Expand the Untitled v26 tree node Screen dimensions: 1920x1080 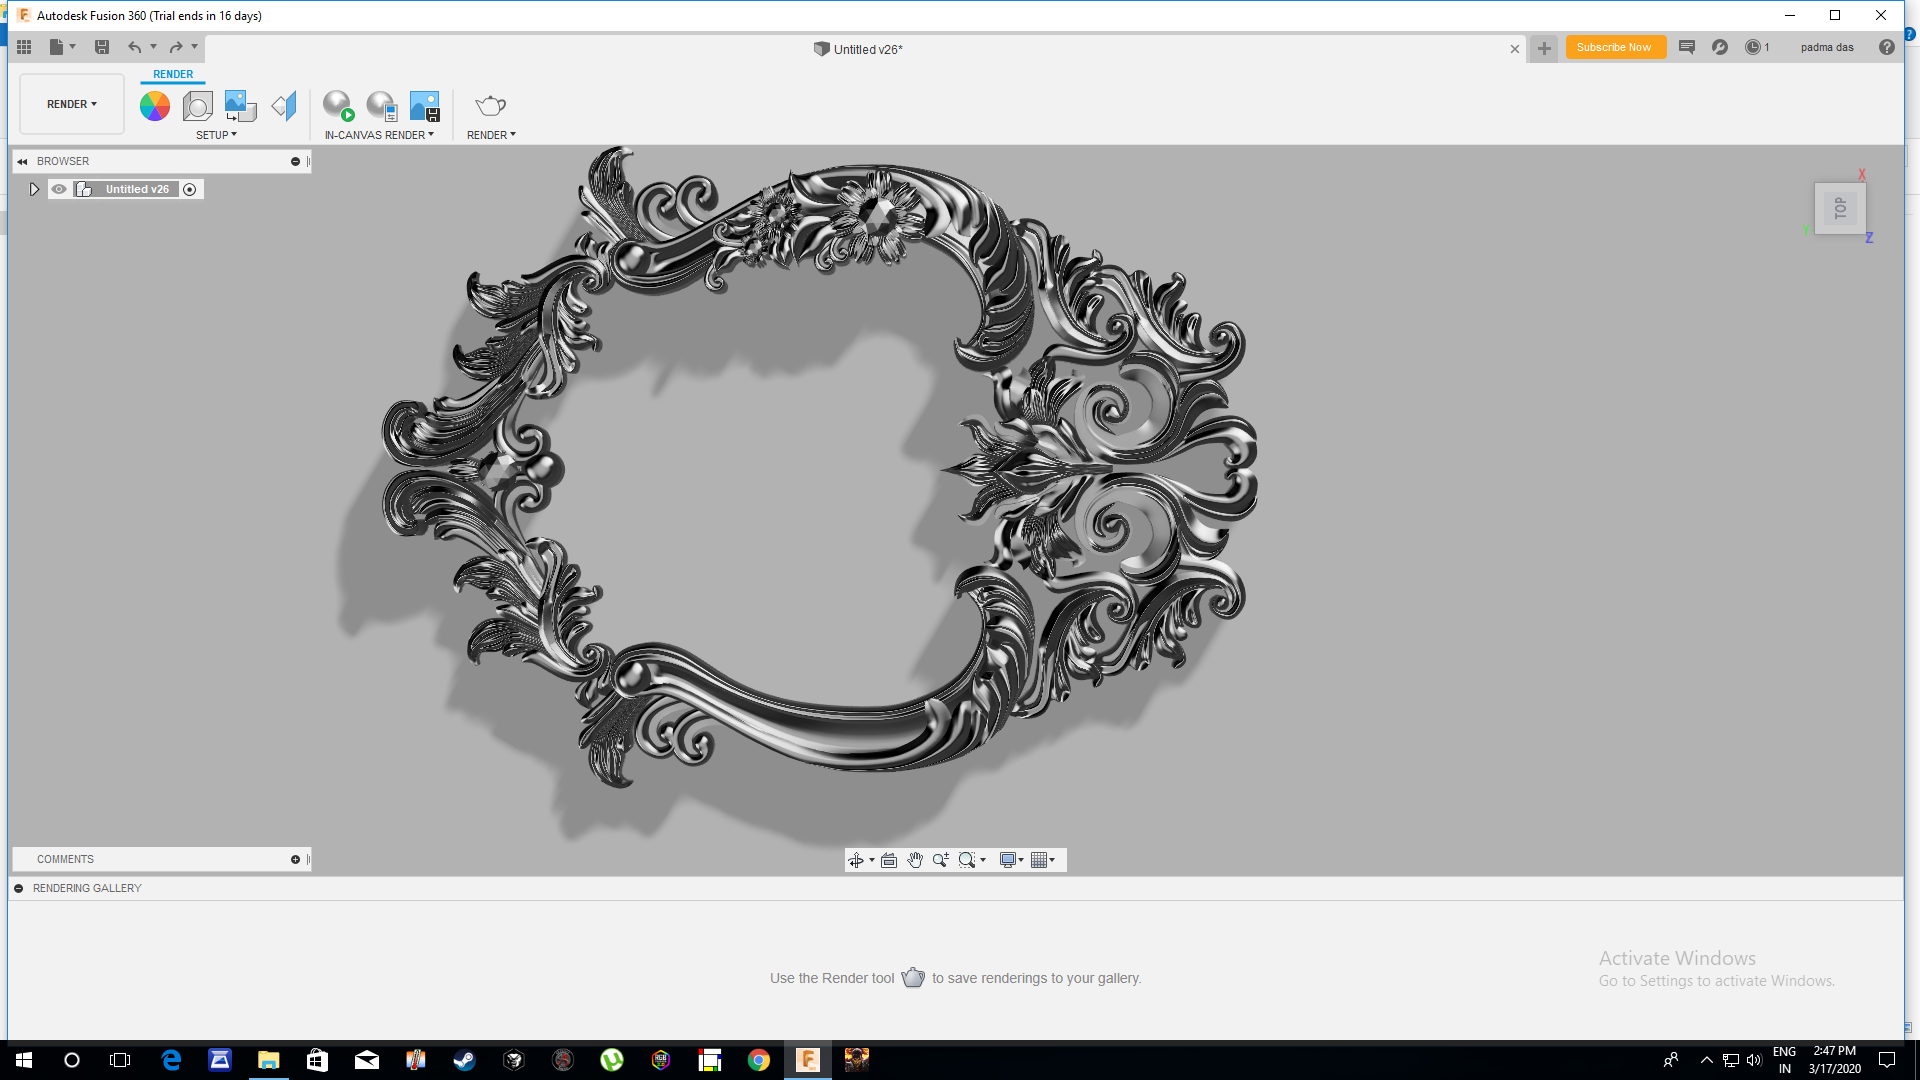click(34, 189)
